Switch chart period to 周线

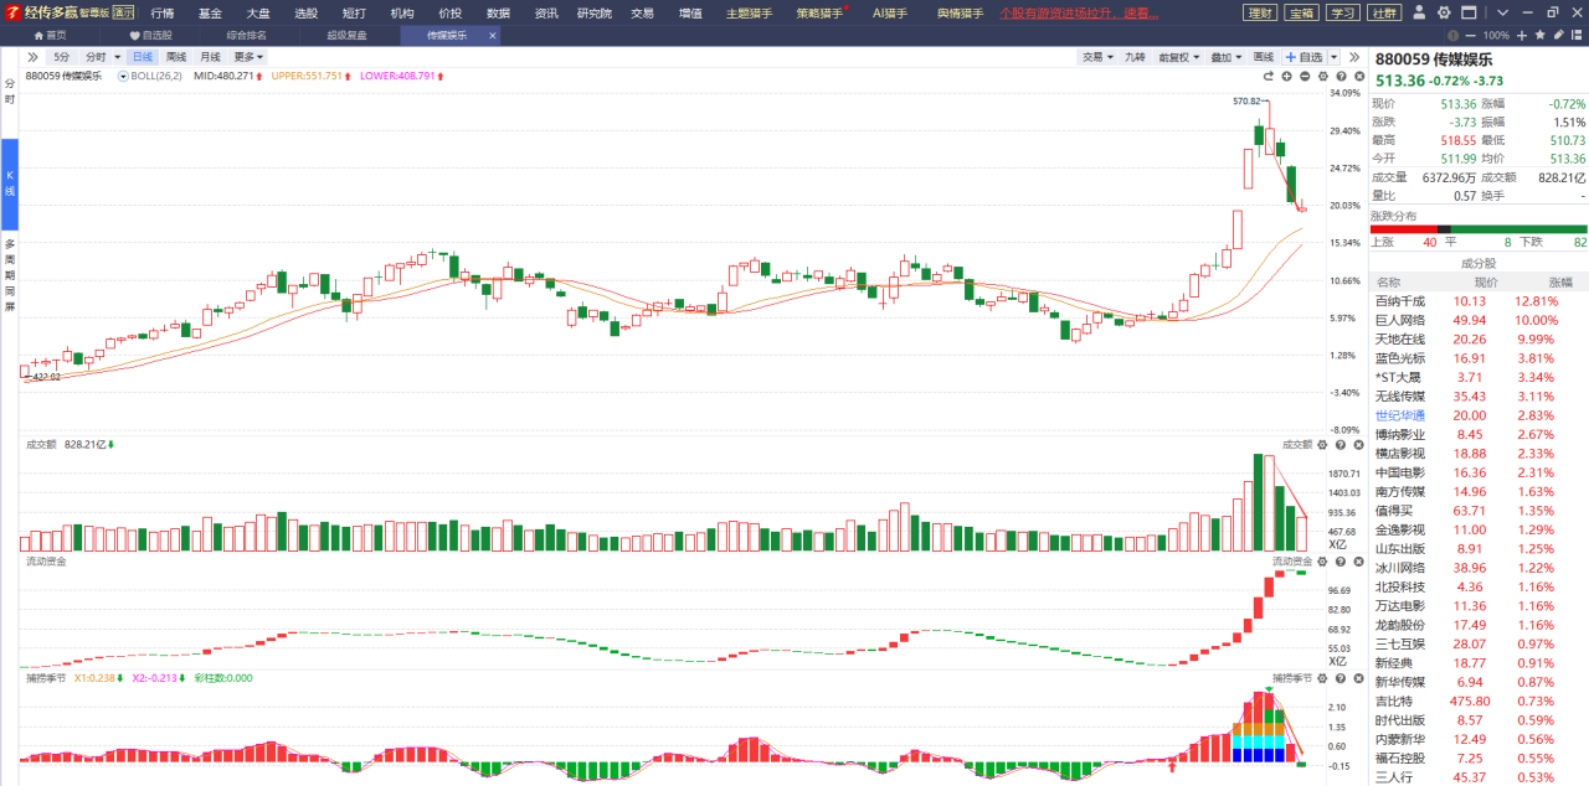pyautogui.click(x=176, y=57)
